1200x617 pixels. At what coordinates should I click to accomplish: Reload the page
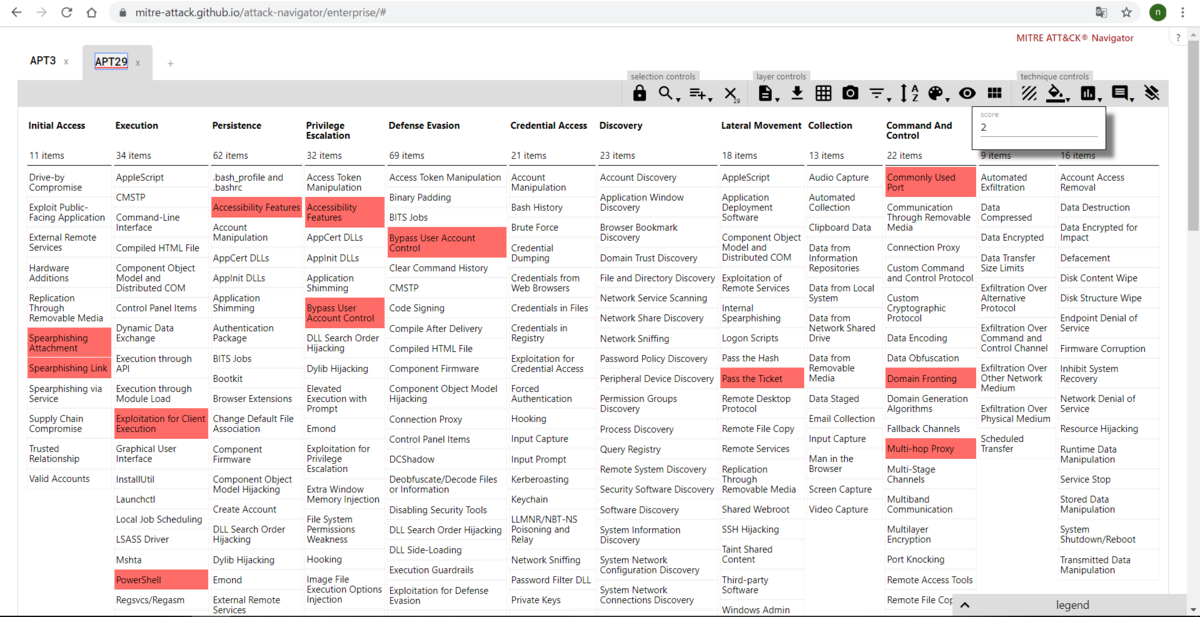(66, 12)
